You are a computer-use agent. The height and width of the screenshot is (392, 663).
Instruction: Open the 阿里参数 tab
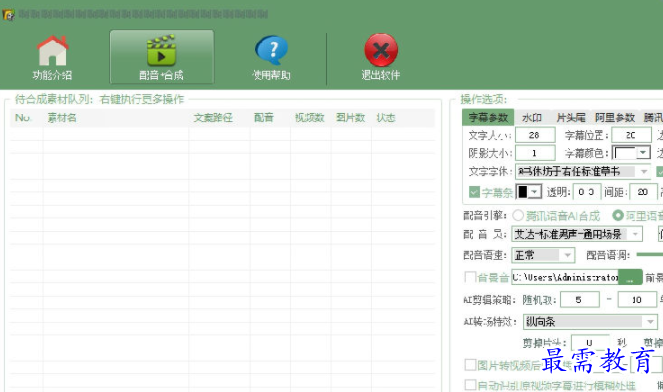(x=615, y=117)
